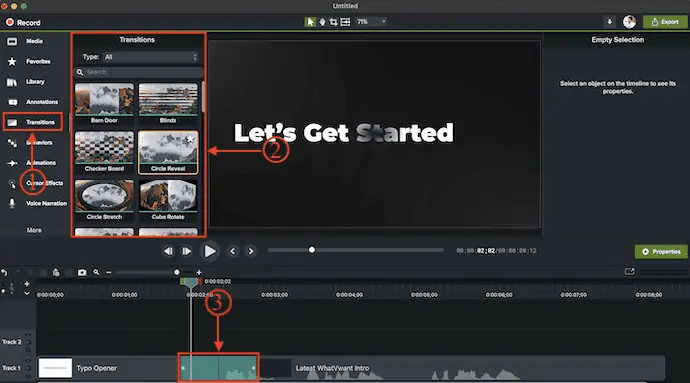Select the arrow Edit mode tool
Viewport: 690px width, 383px height.
[310, 22]
